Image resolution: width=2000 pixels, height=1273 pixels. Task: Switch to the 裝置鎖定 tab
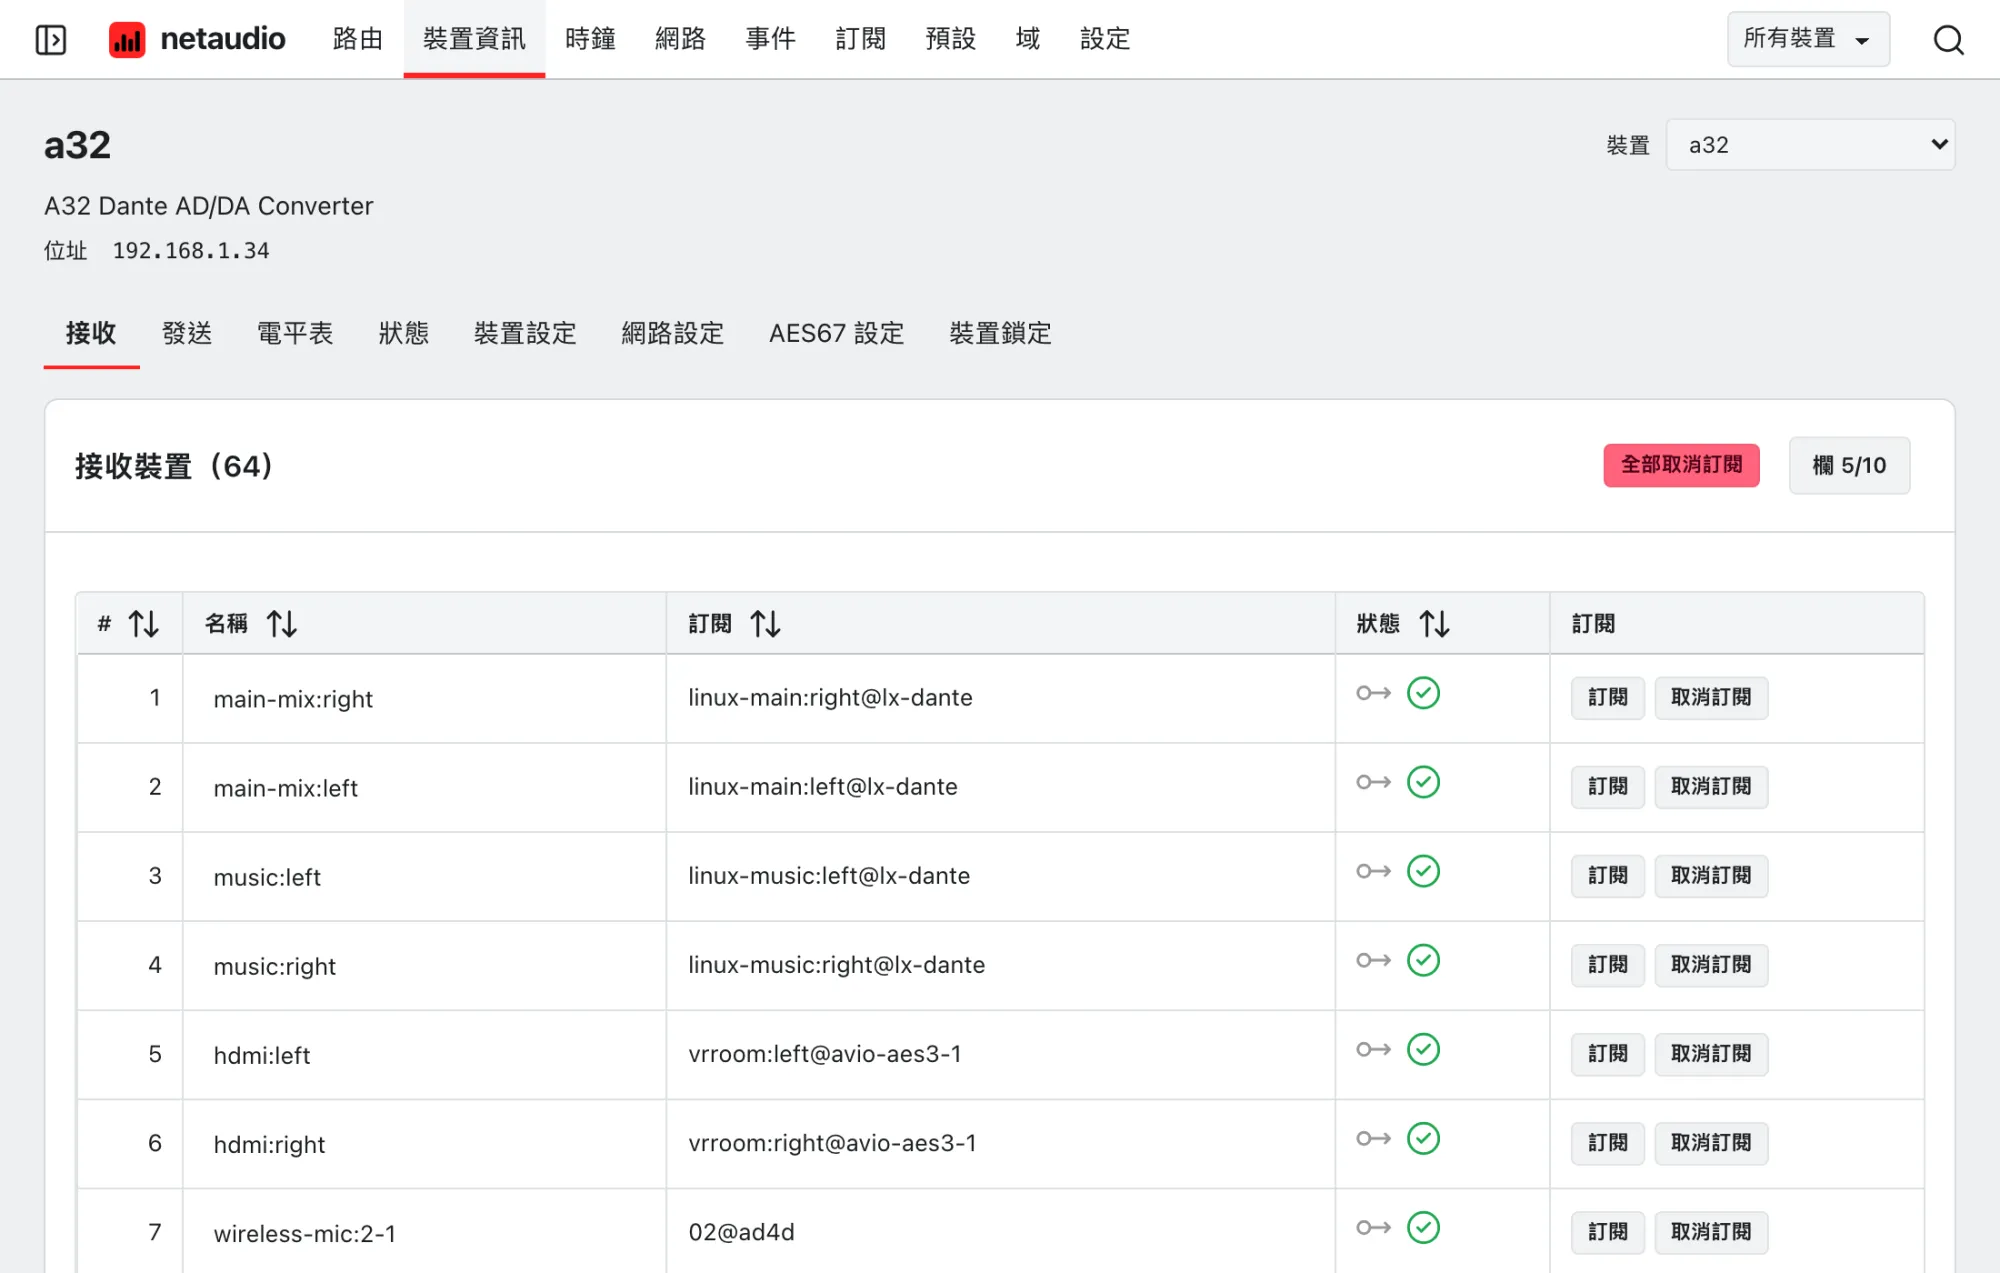[x=1000, y=333]
